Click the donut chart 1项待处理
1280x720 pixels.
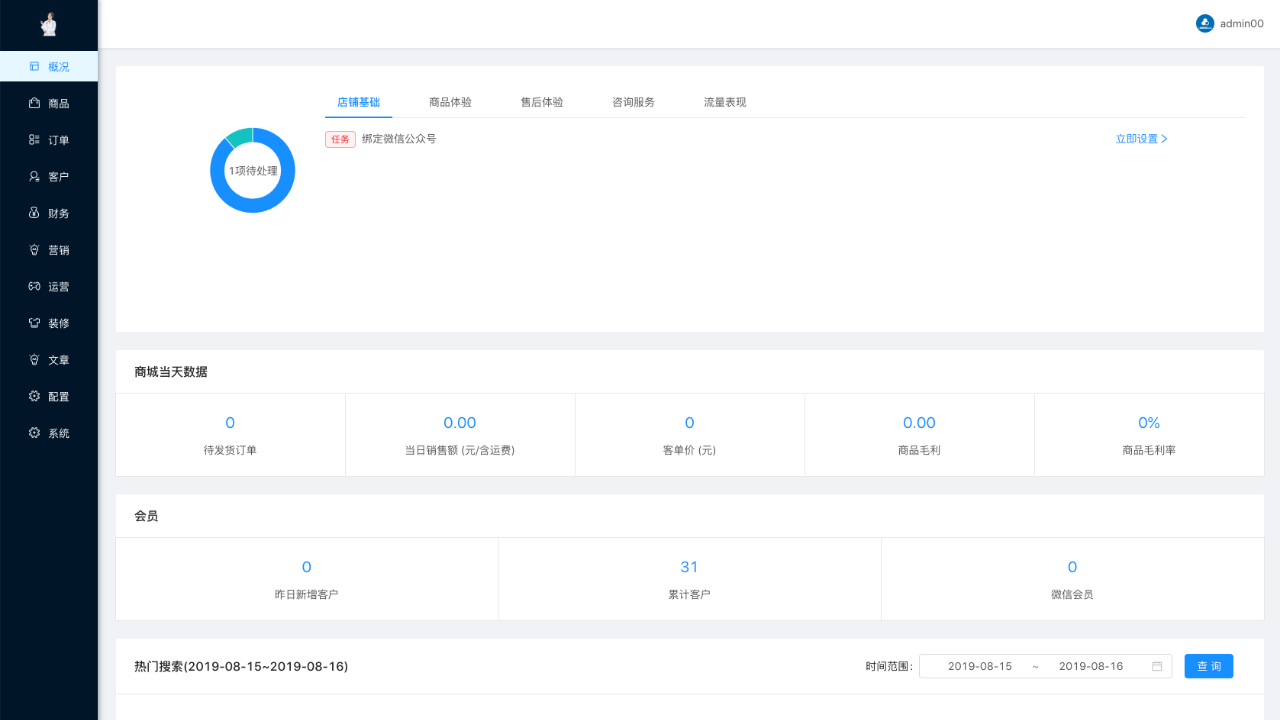(x=253, y=170)
